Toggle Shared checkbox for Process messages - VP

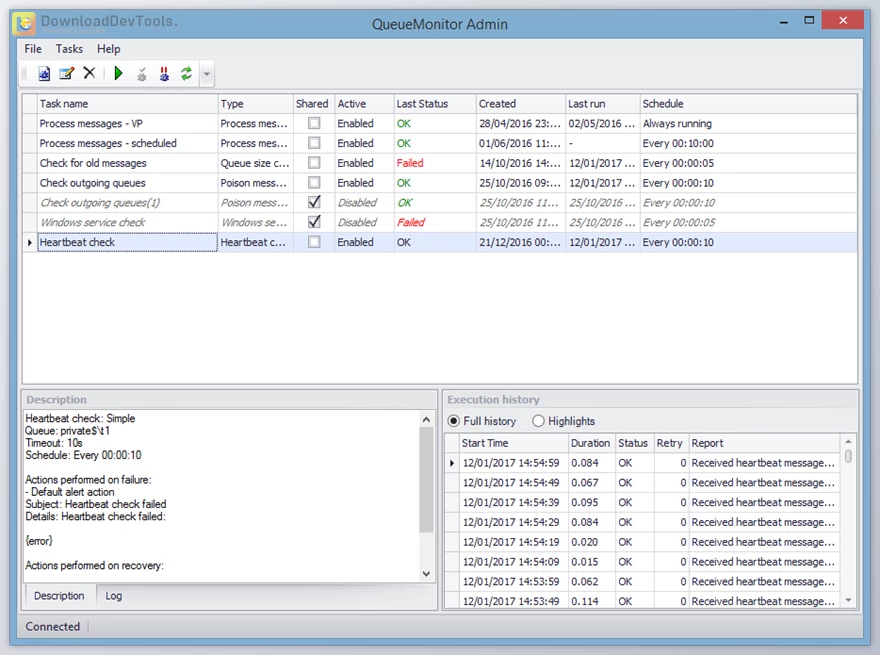(x=314, y=123)
